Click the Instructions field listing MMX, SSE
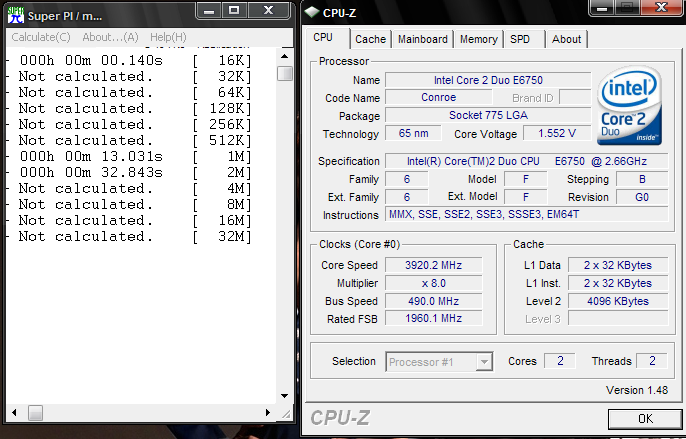This screenshot has width=686, height=439. tap(526, 214)
